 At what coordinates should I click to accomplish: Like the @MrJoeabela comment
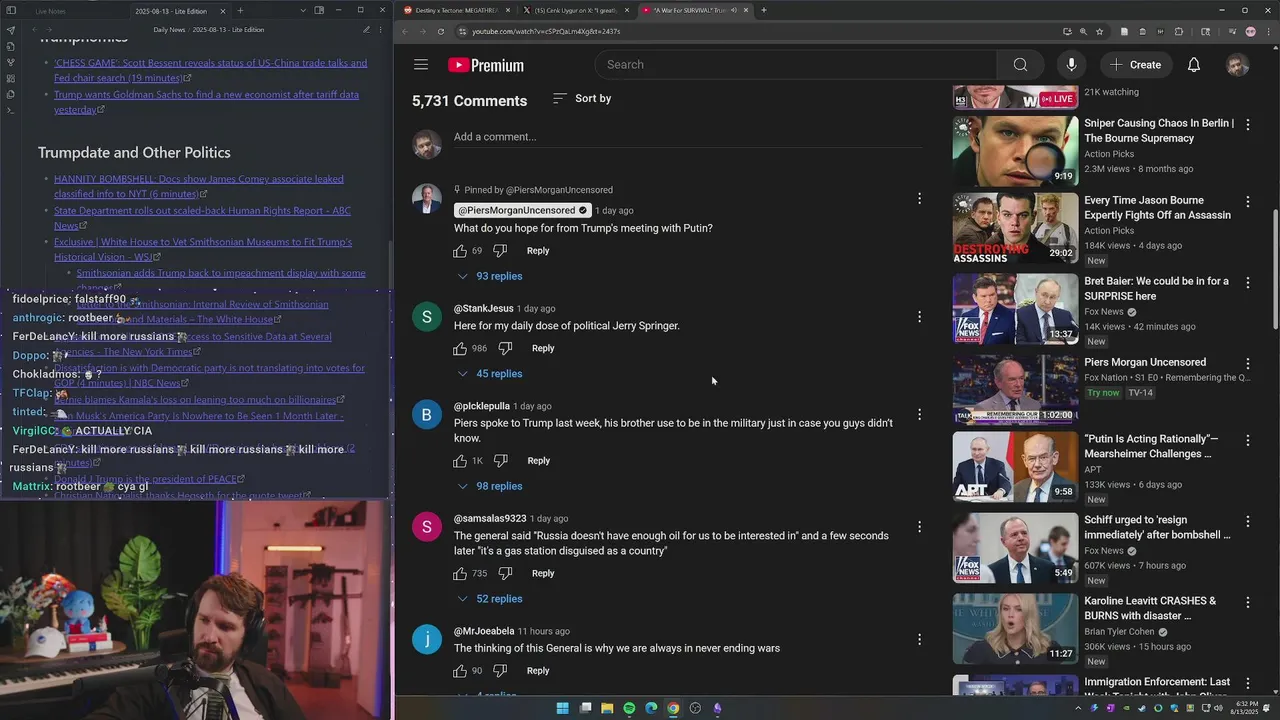point(460,671)
